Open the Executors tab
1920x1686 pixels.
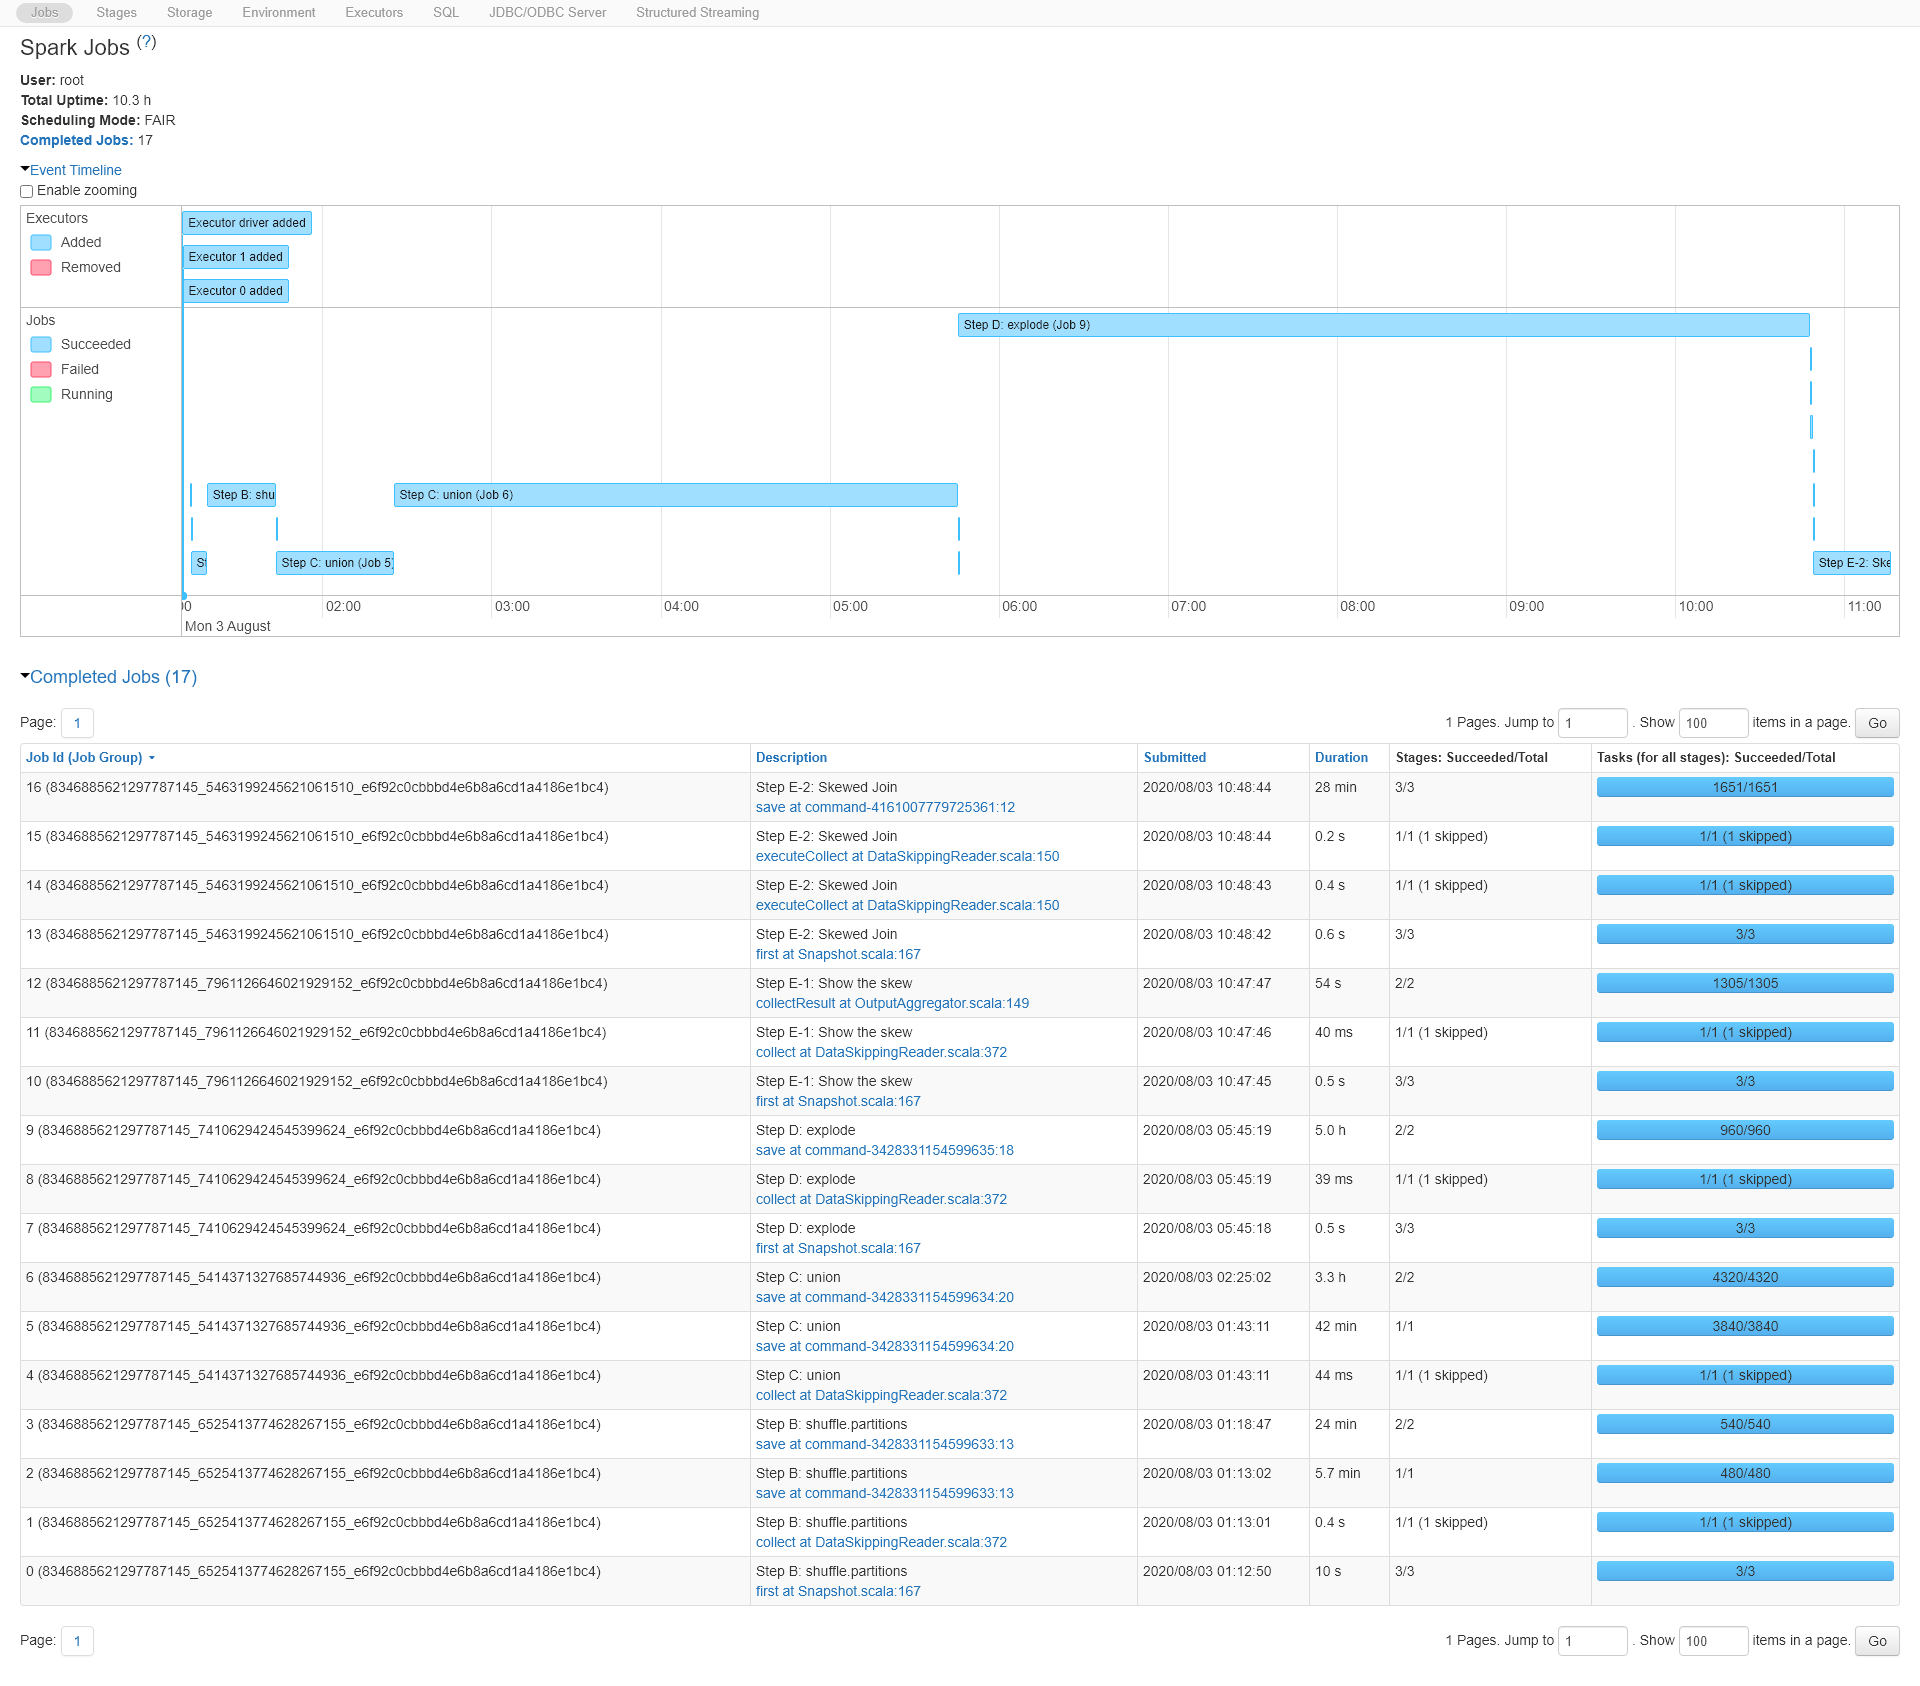tap(374, 13)
